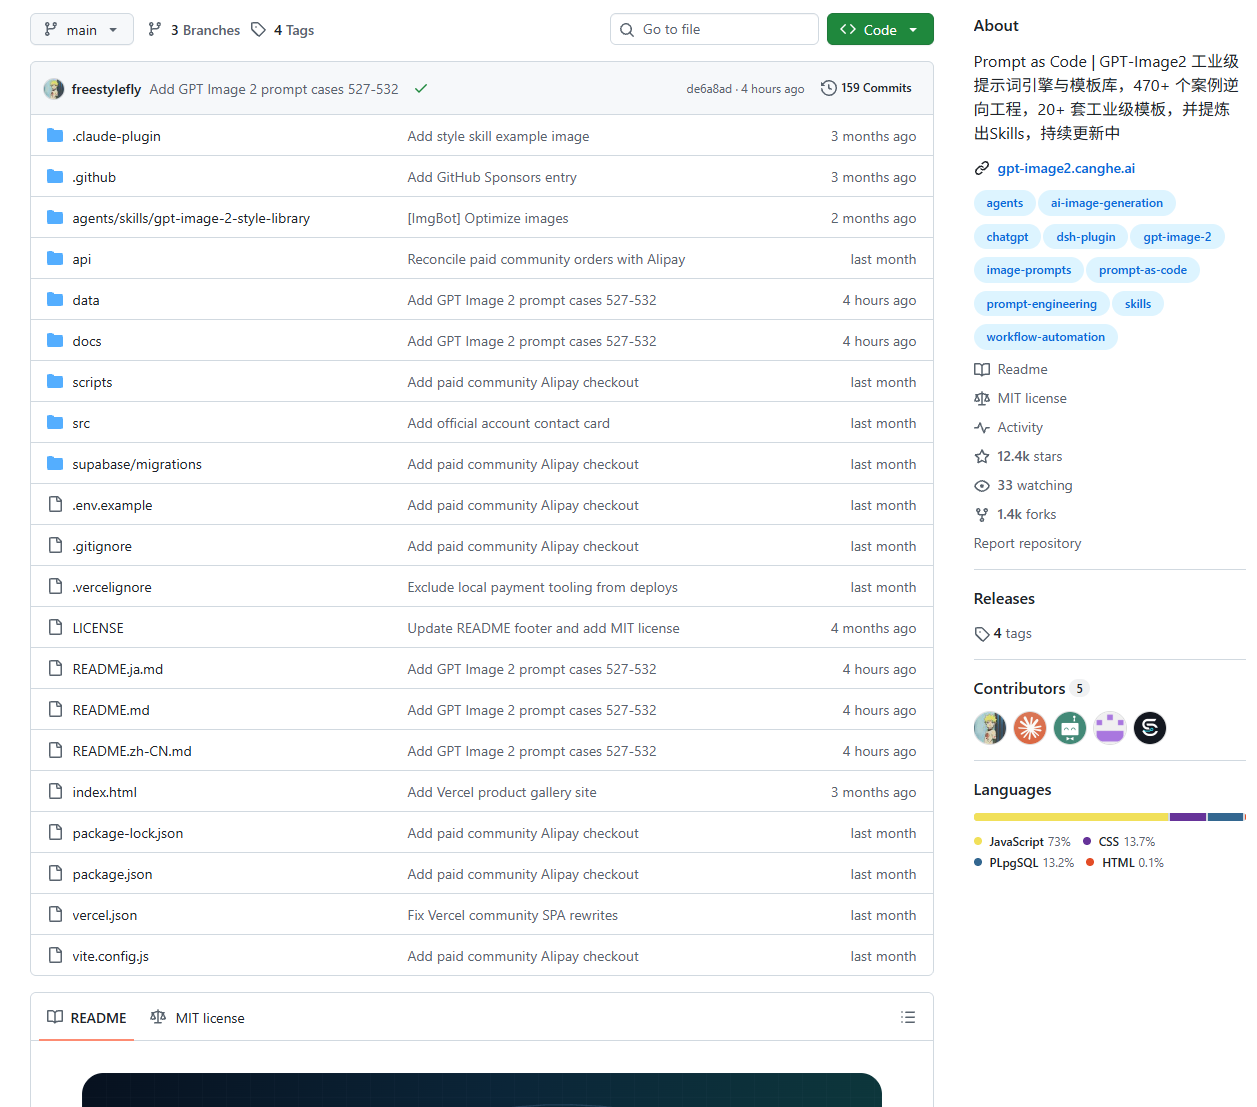Click the chatgpt topic tag
Screen dimensions: 1257x1107
point(1007,237)
